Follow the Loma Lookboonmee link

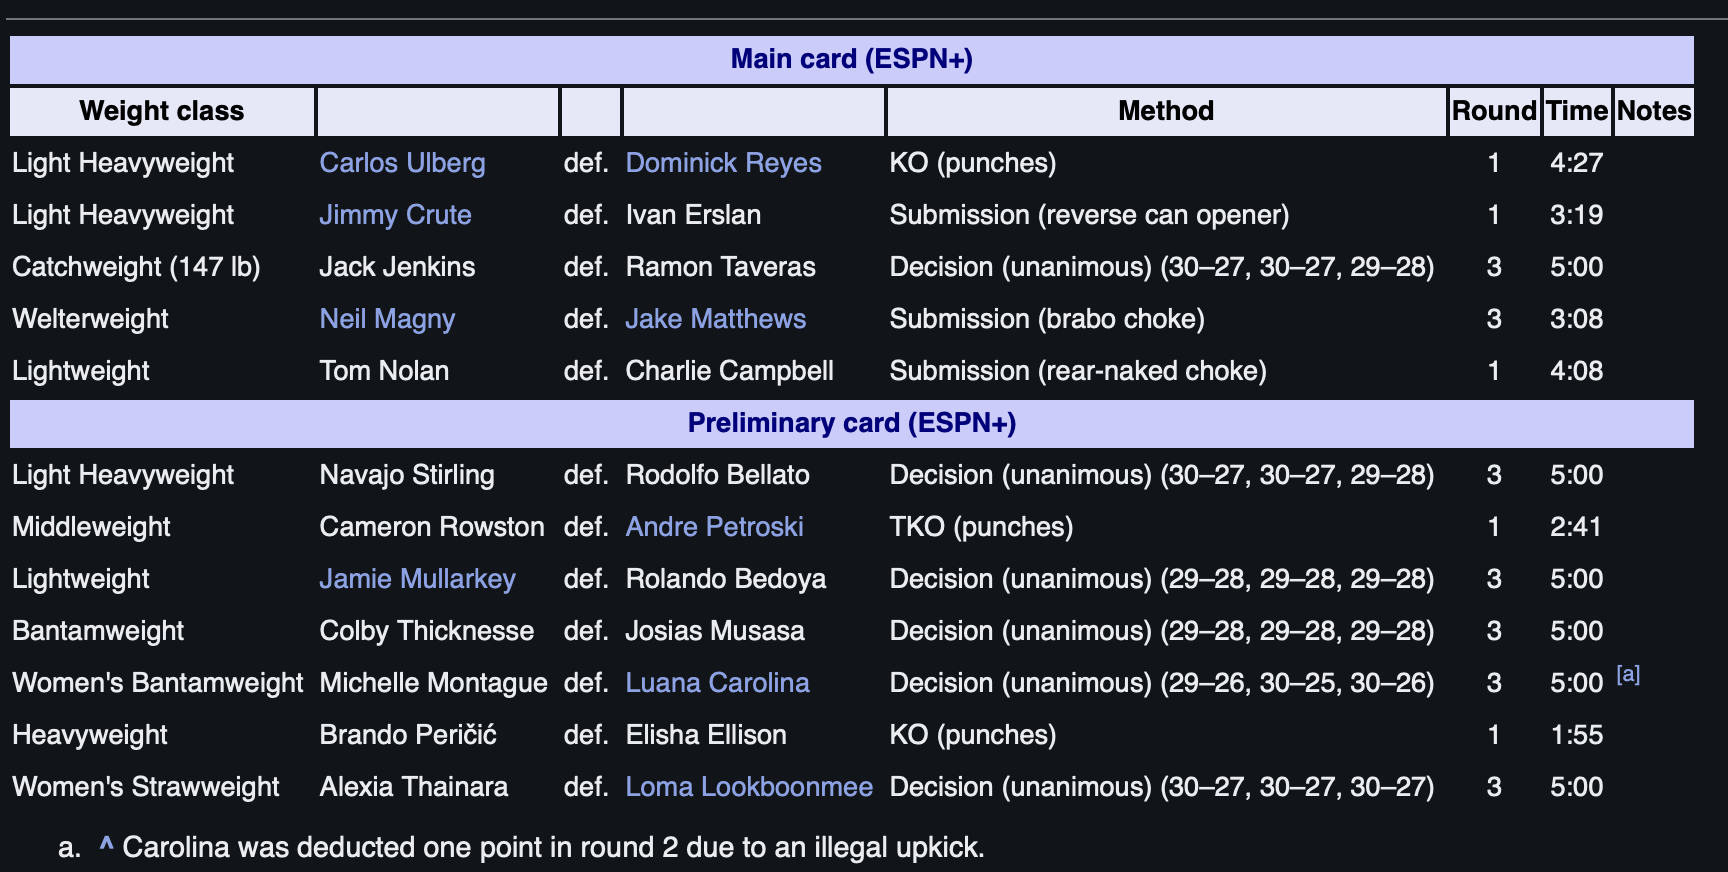749,787
